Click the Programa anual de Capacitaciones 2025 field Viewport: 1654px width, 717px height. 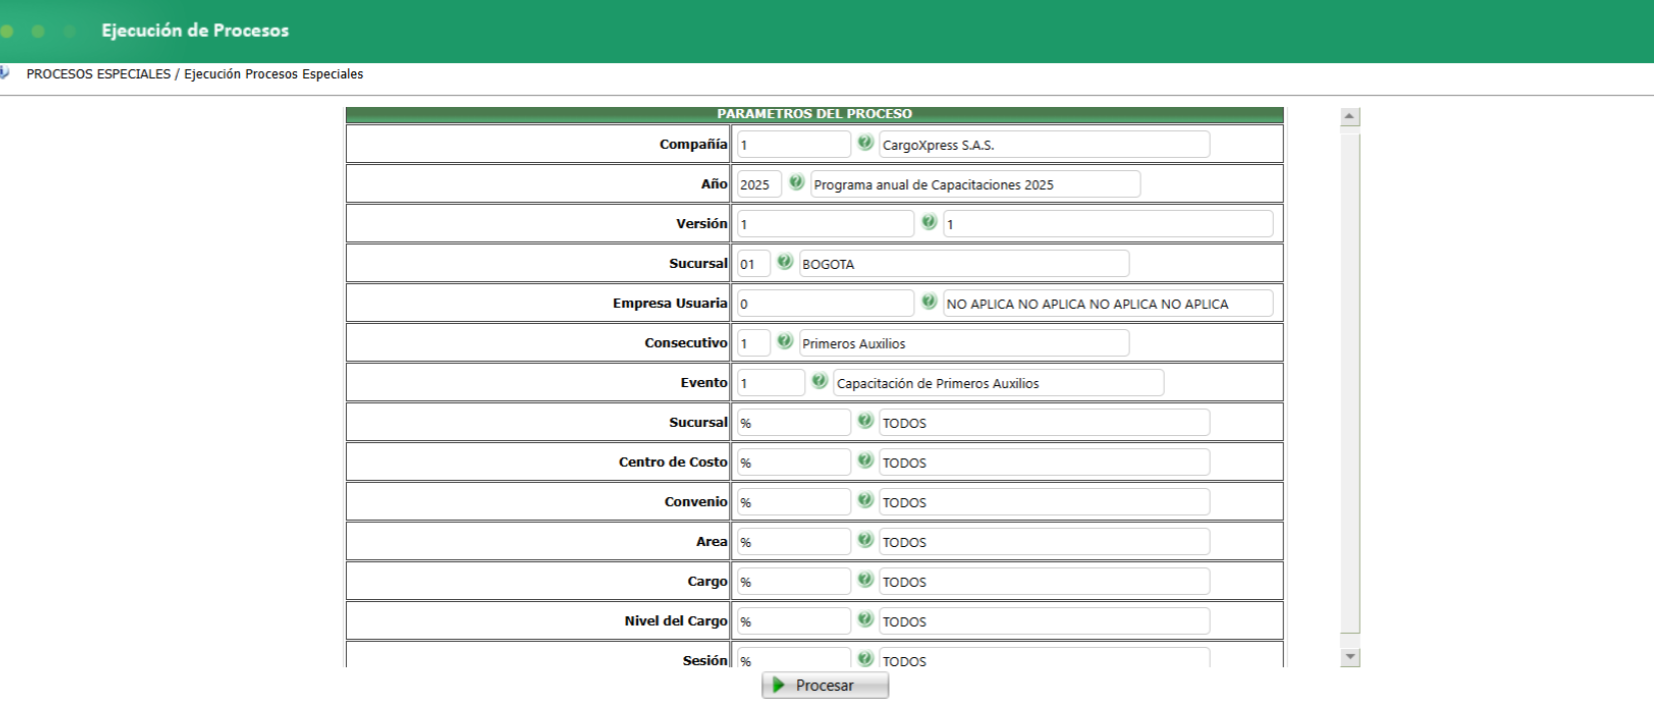975,184
